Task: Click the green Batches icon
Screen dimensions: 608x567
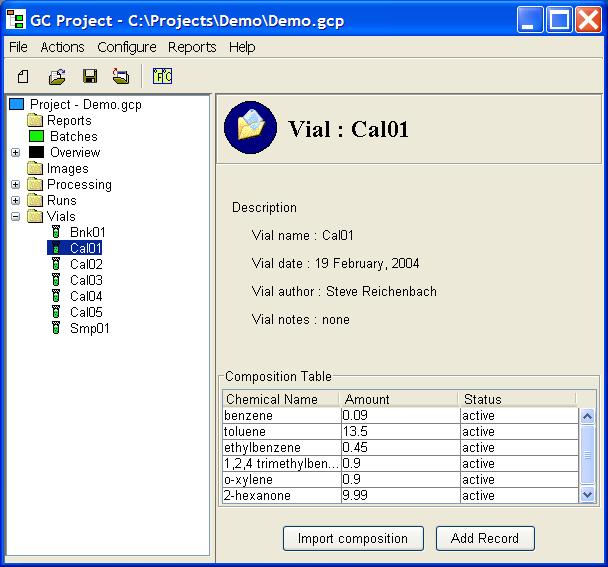Action: pos(36,136)
